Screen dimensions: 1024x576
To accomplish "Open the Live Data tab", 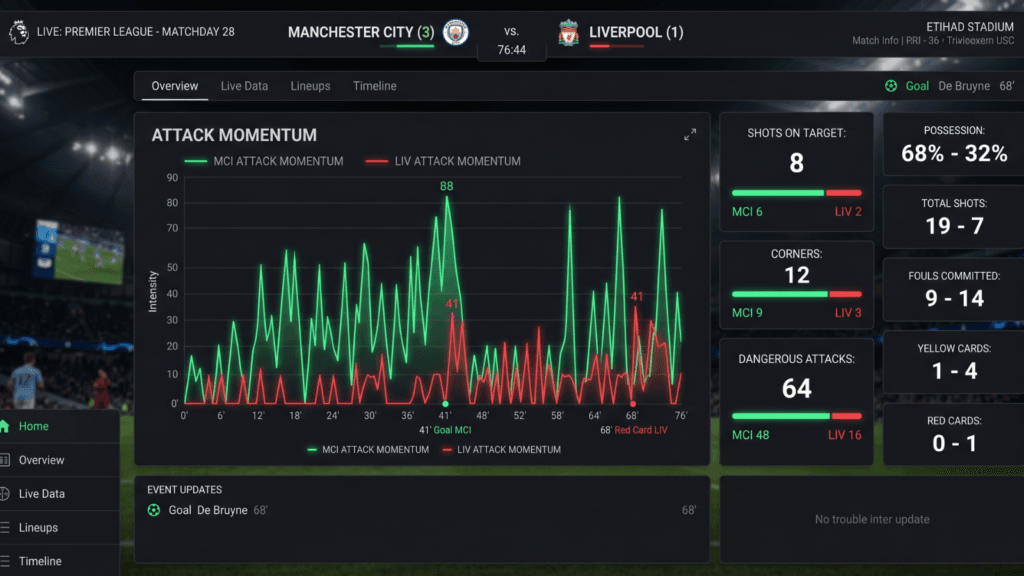I will (244, 86).
